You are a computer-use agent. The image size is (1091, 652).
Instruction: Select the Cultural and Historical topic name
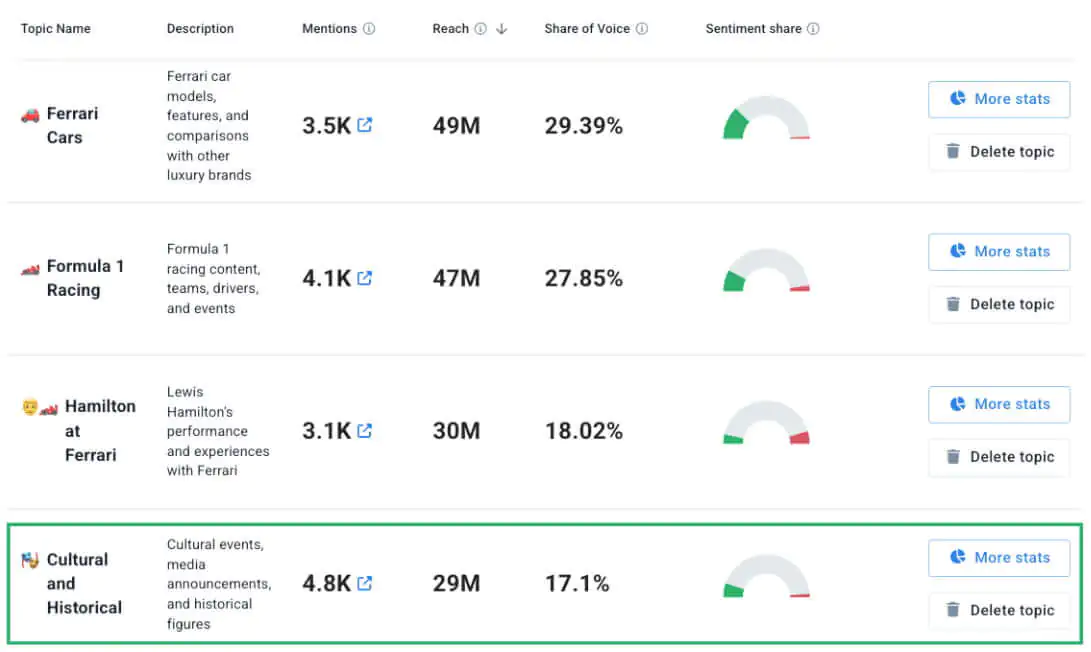[x=84, y=583]
